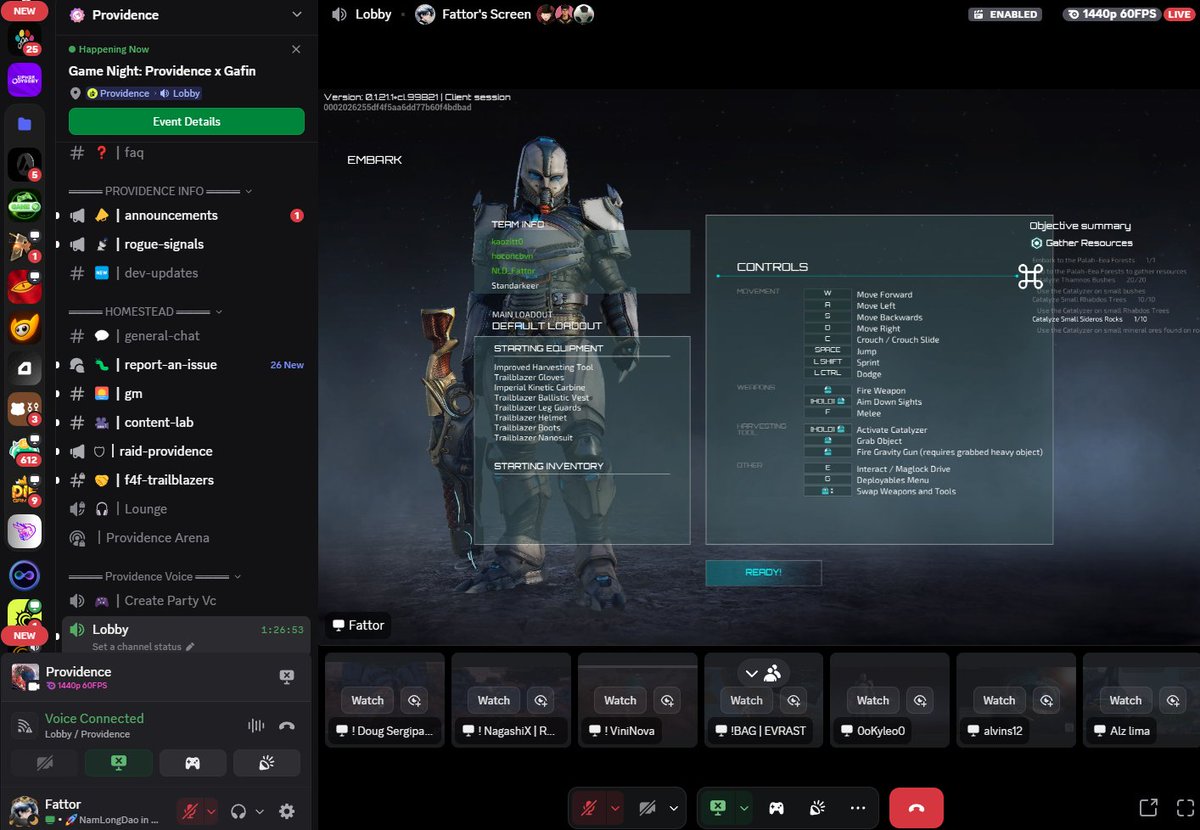Click the speaker icon beside Lobby header
The width and height of the screenshot is (1200, 830).
click(x=340, y=15)
